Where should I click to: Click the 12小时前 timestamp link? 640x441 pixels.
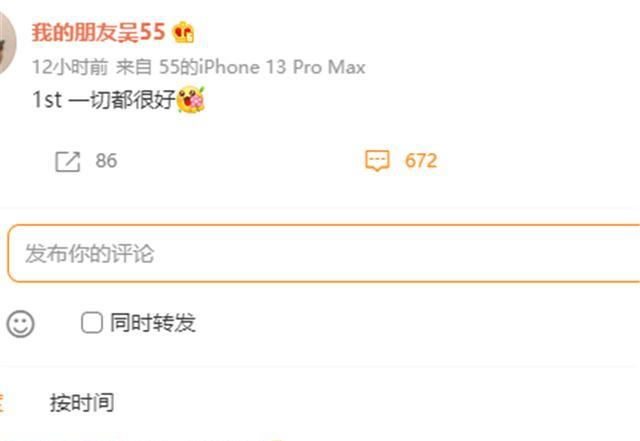[x=70, y=67]
